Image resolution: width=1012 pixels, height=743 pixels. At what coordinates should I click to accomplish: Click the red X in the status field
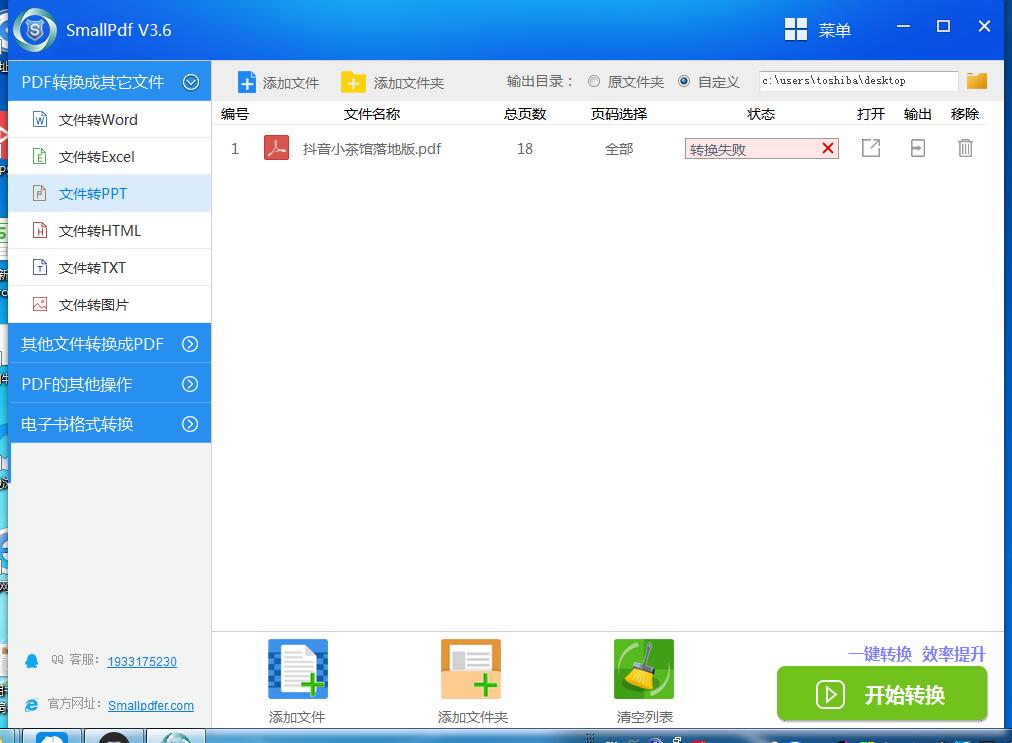pyautogui.click(x=827, y=149)
